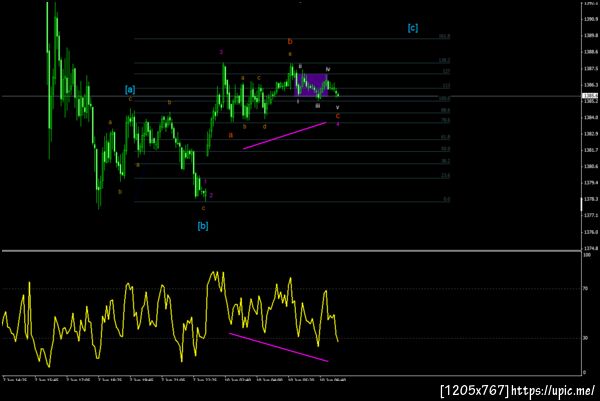Select the white v wave label

pyautogui.click(x=338, y=108)
